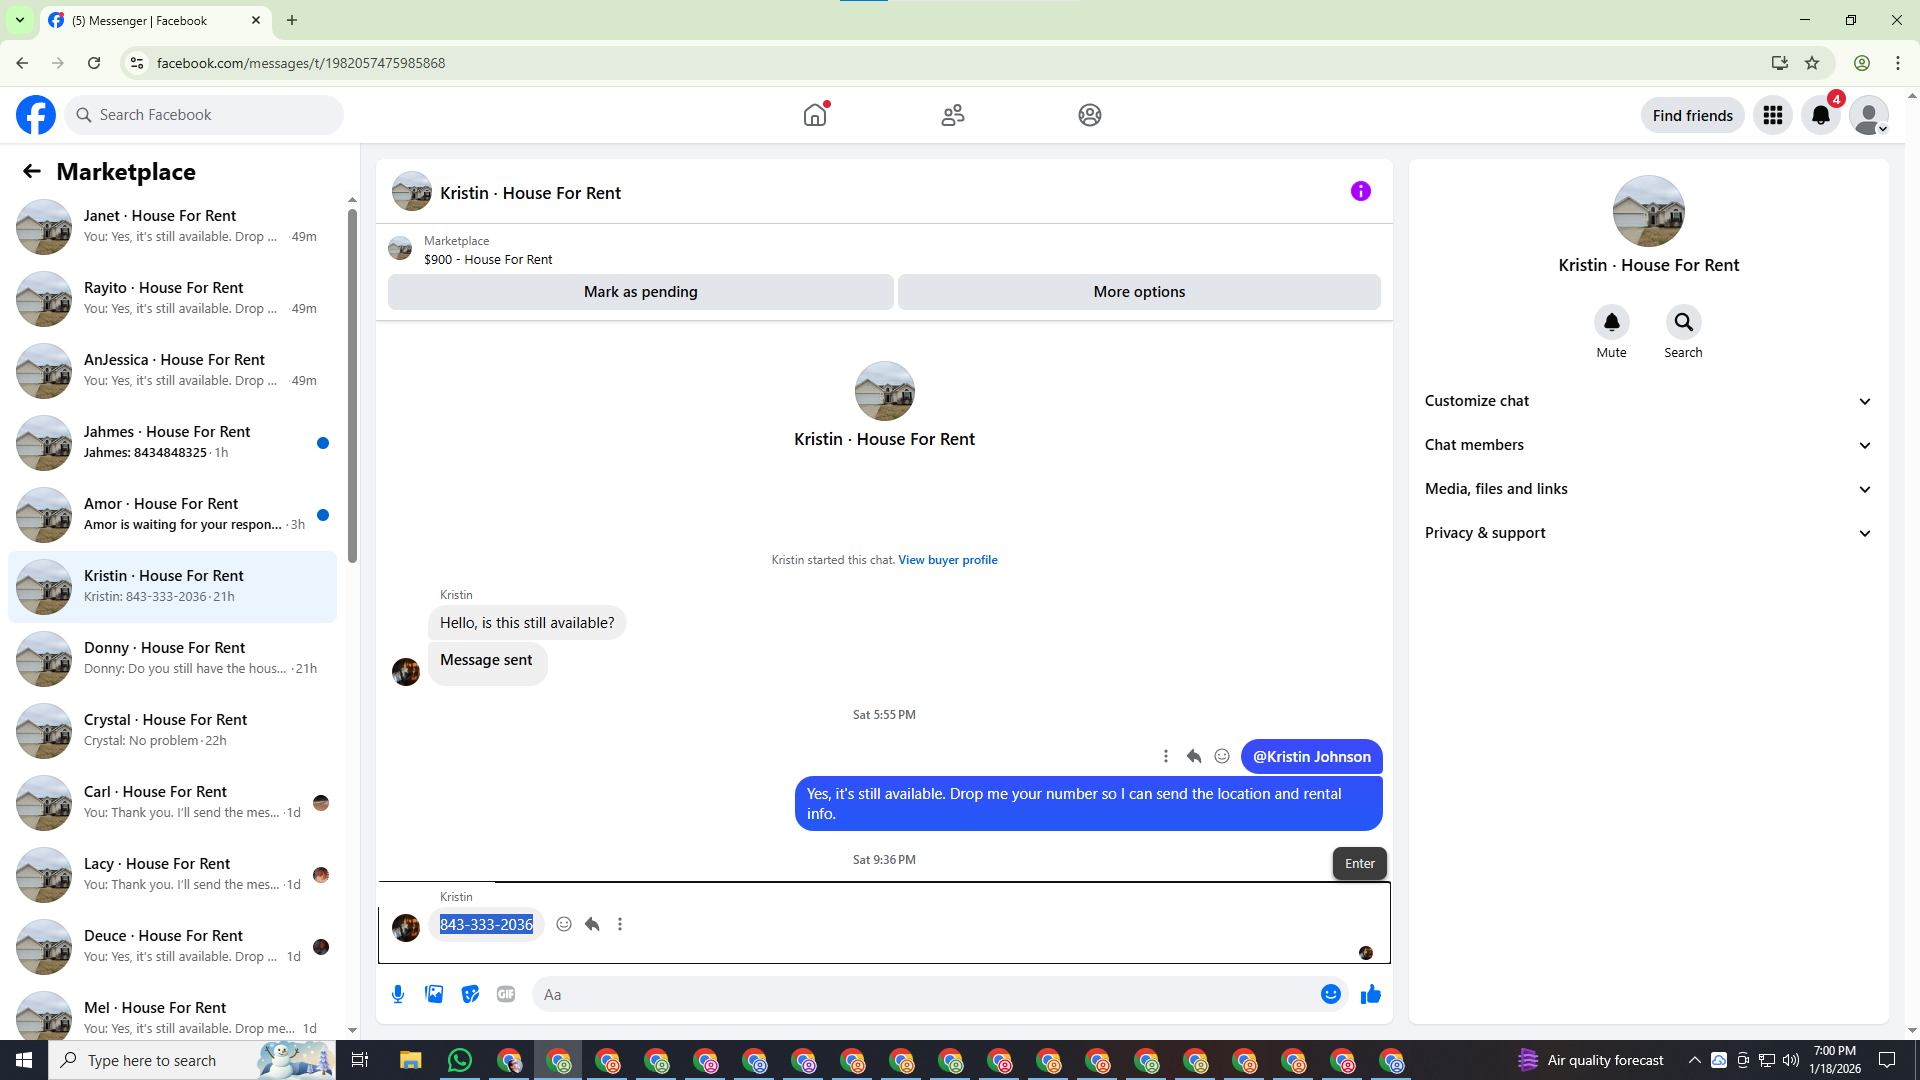Open emoji picker in message box
The width and height of the screenshot is (1920, 1080).
(x=1330, y=994)
